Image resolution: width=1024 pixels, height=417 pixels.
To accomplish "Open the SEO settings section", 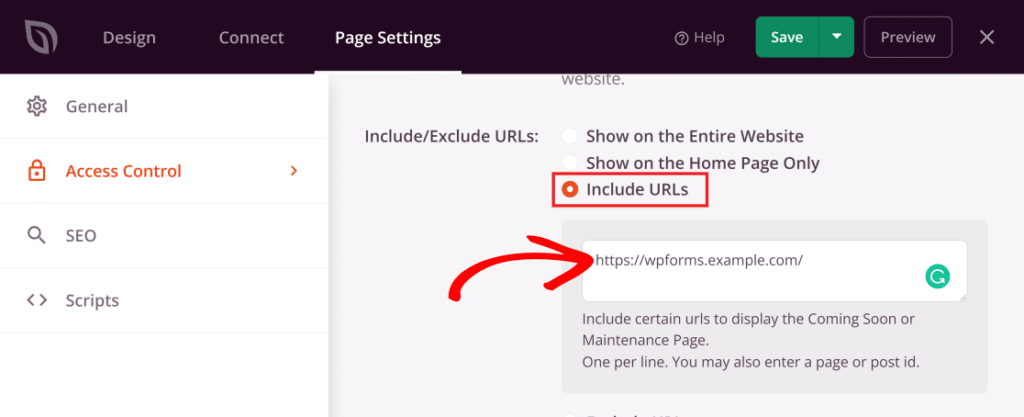I will [80, 236].
